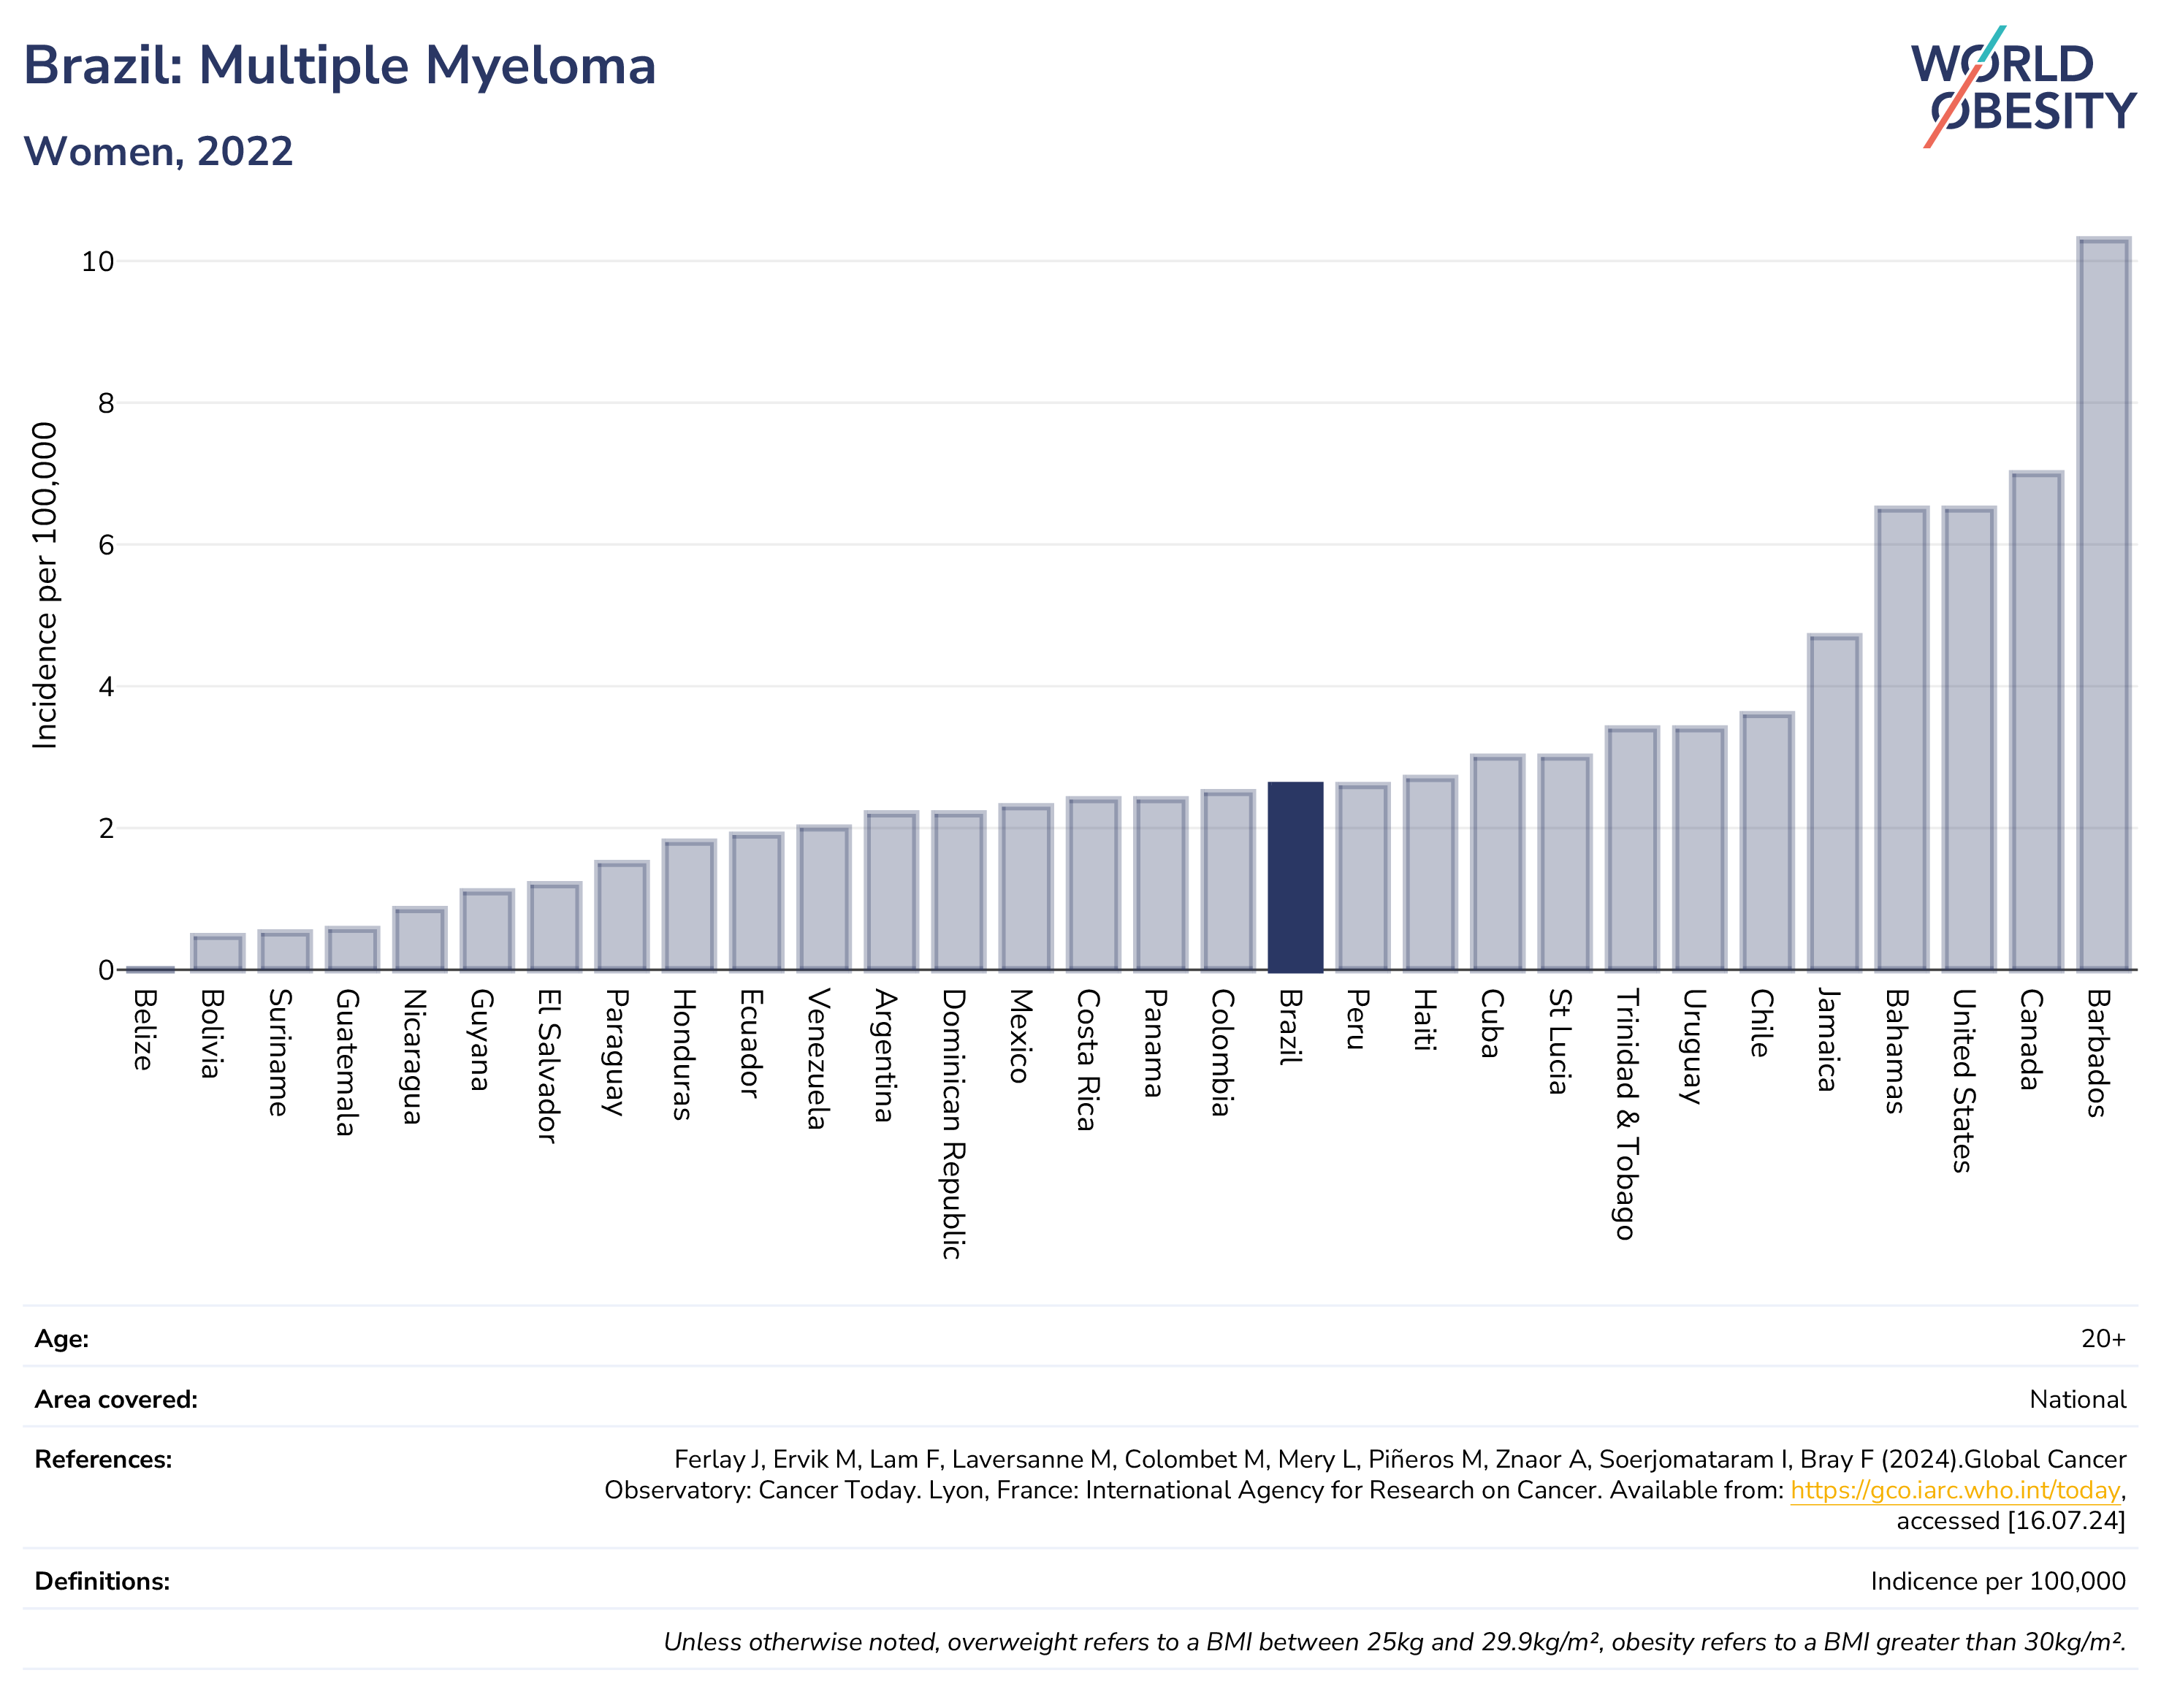2161x1708 pixels.
Task: Click the Women, 2022 subtitle
Action: click(159, 152)
